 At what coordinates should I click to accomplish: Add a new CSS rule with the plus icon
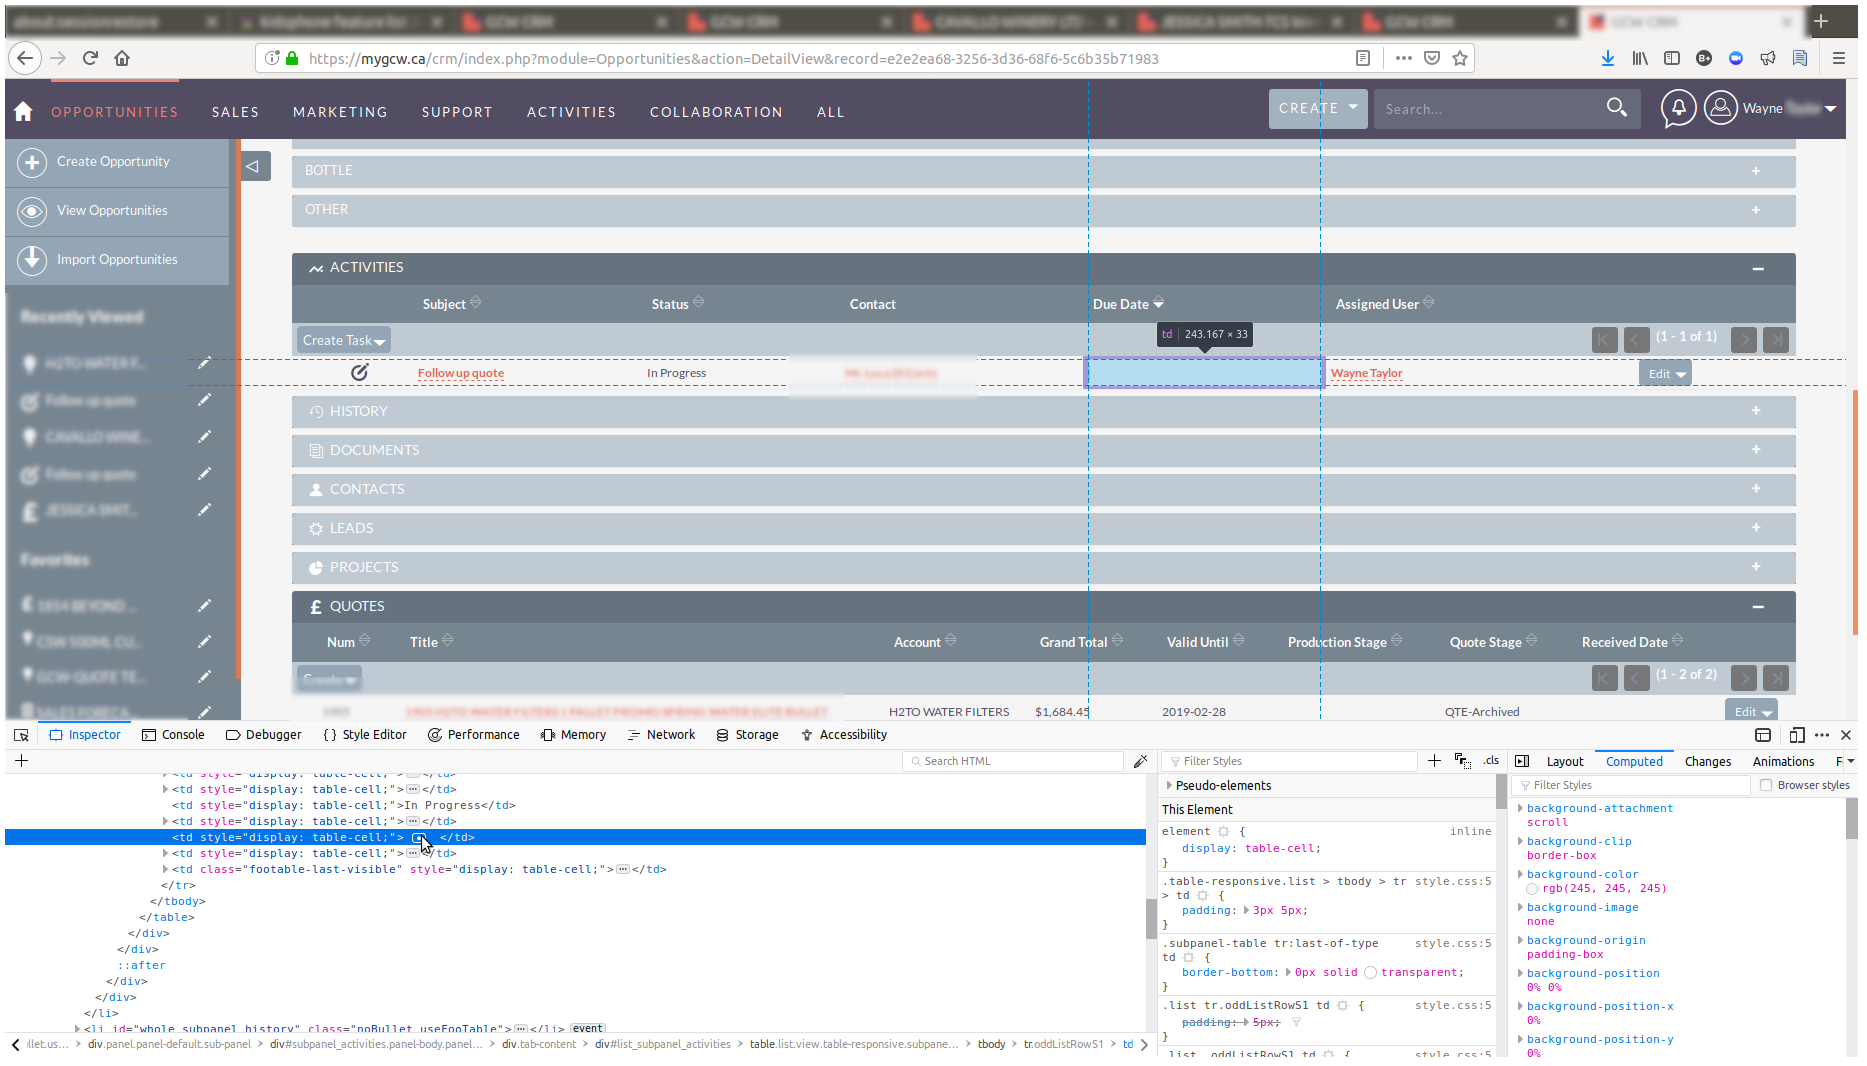[x=1434, y=761]
